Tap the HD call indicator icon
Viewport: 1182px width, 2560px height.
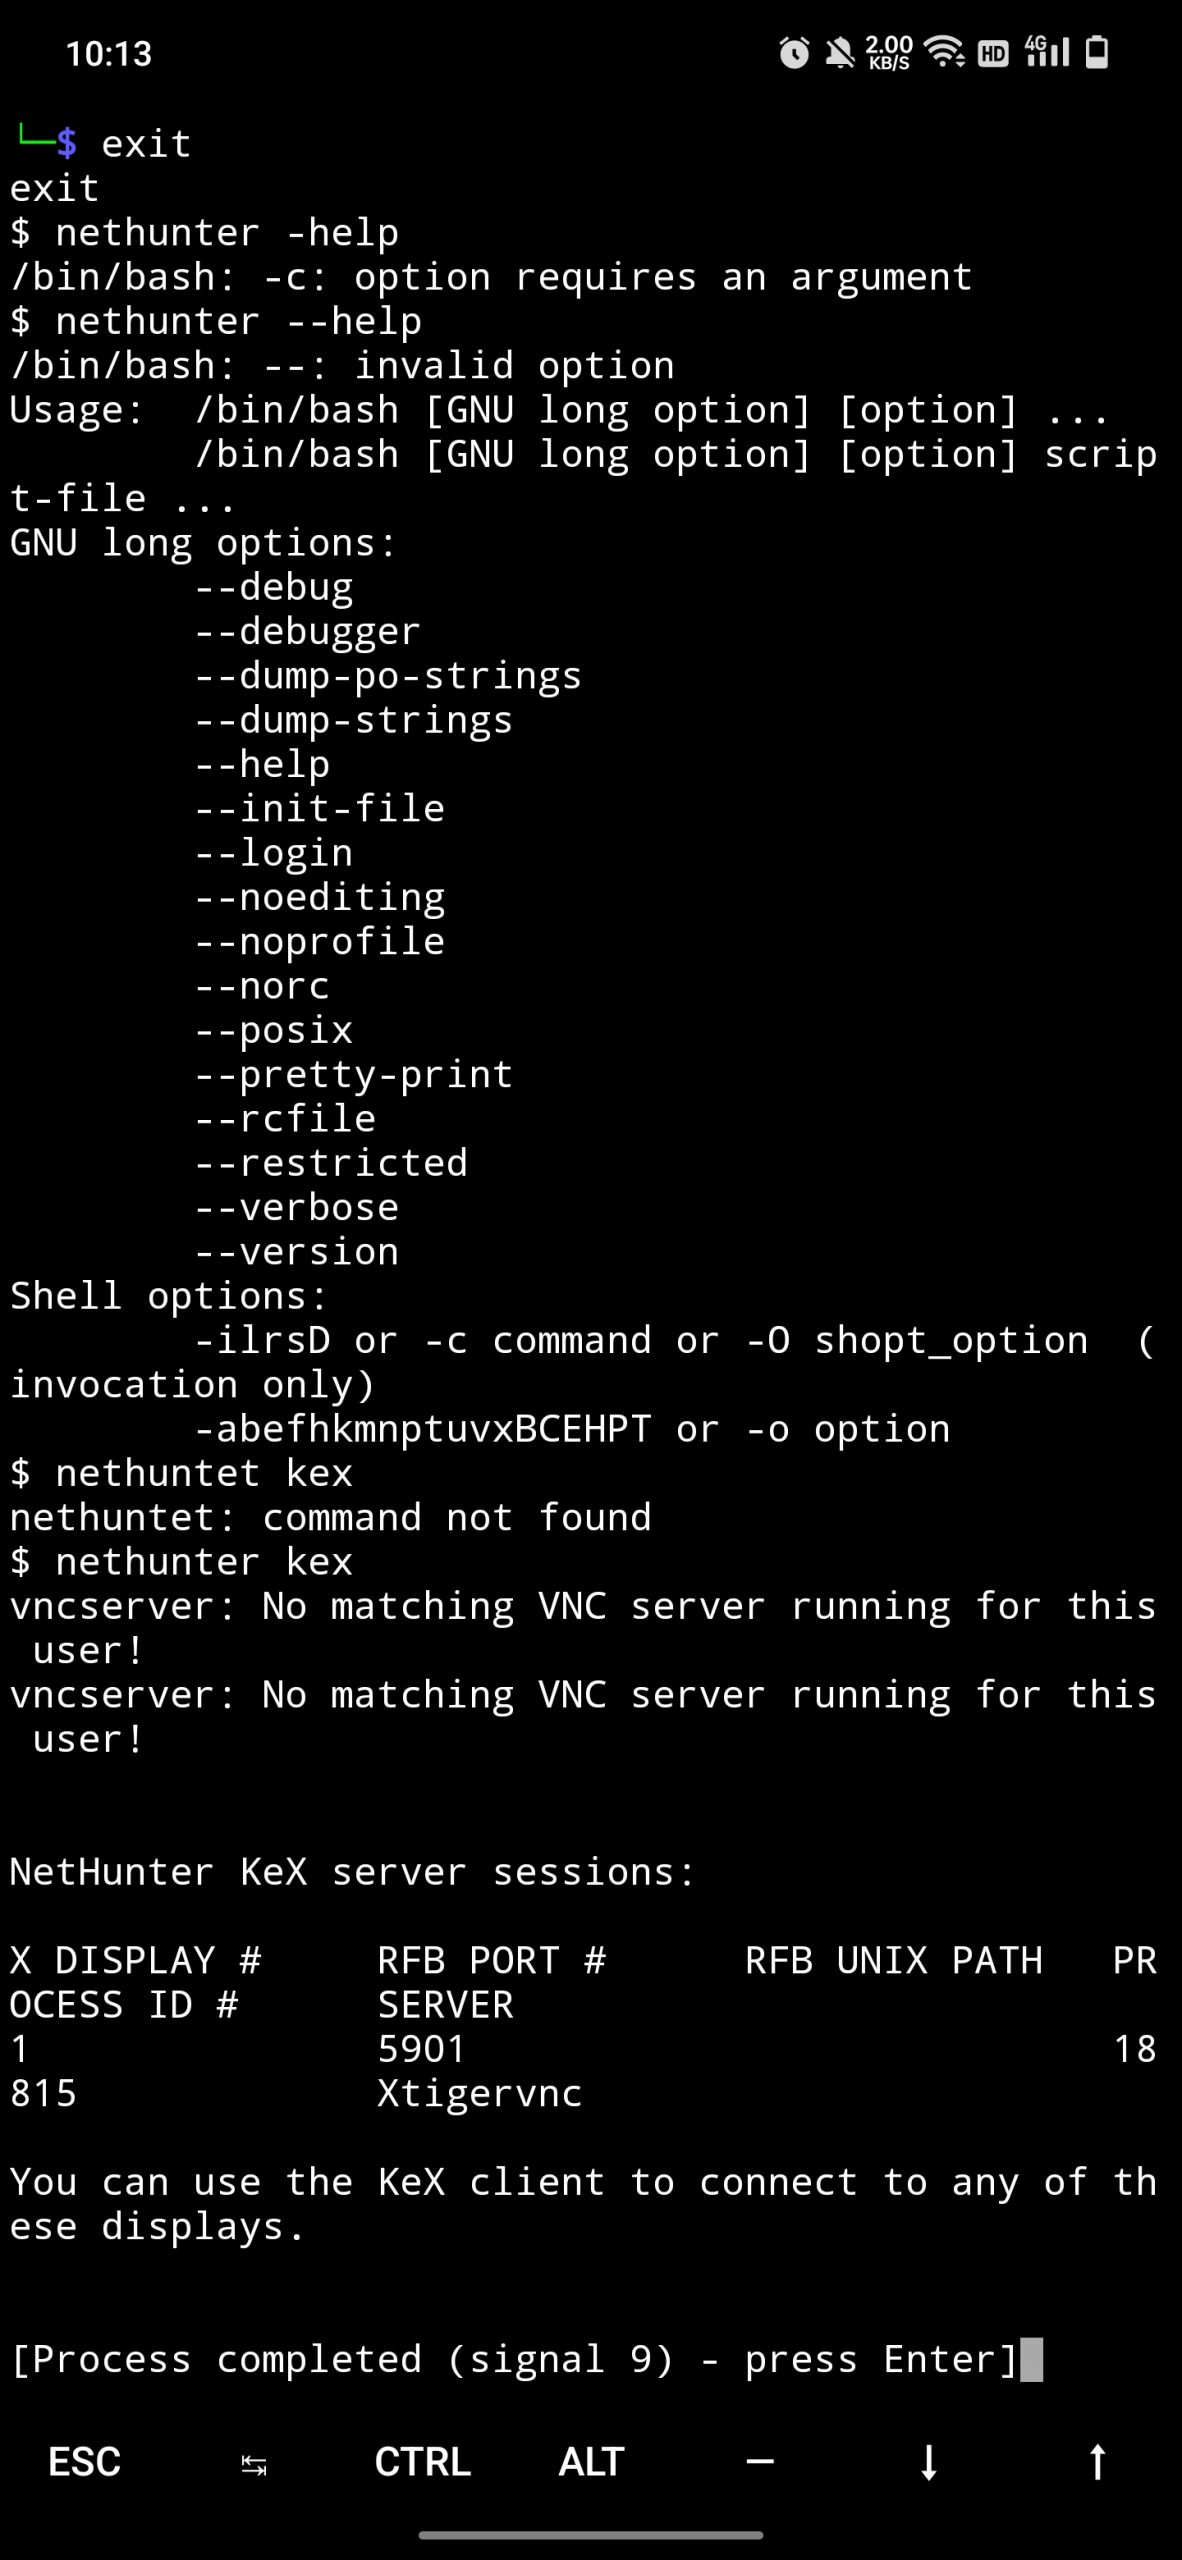click(x=993, y=53)
